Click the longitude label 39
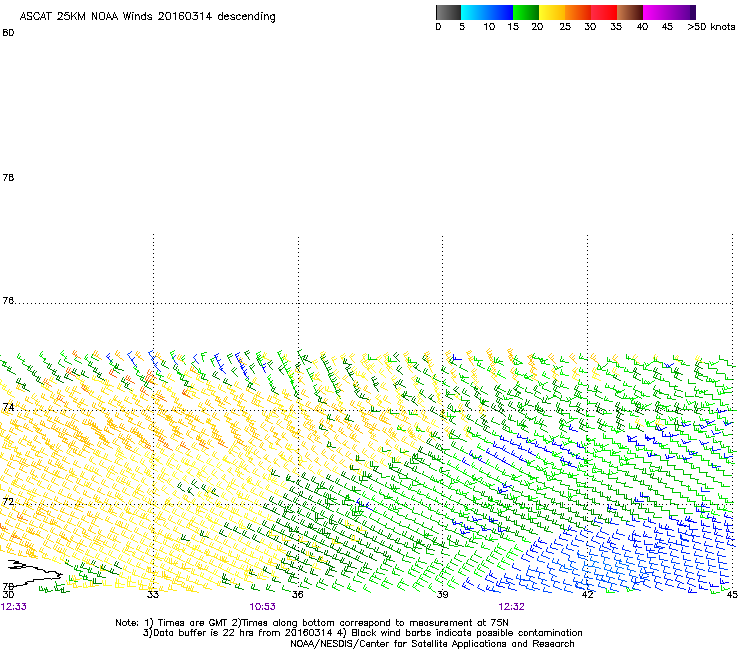Viewport: 740px width, 650px height. point(442,594)
